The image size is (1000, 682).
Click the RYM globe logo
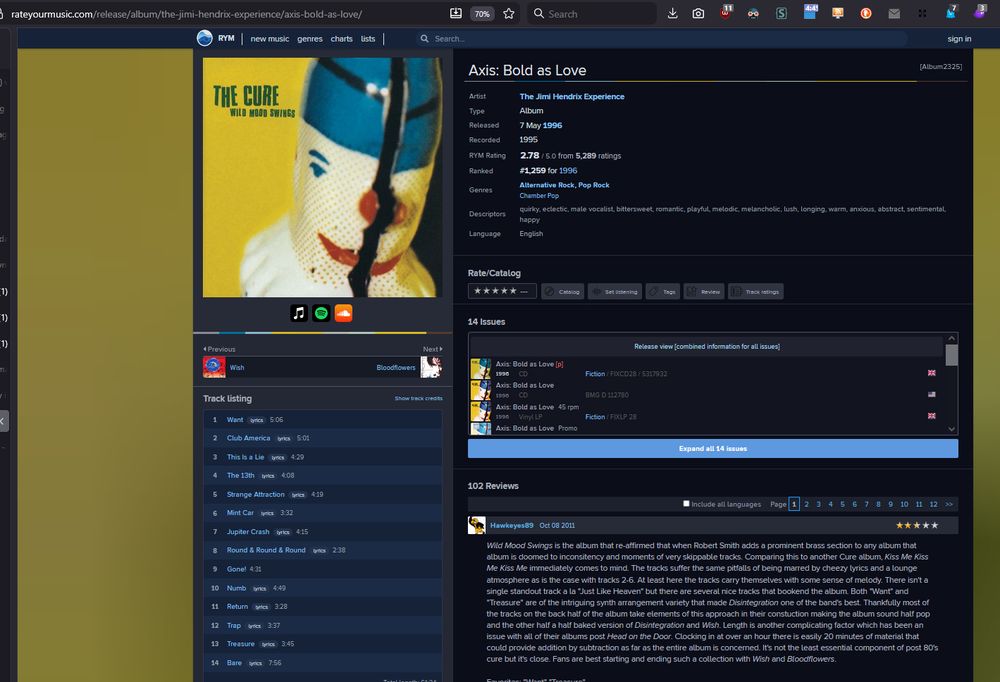pos(205,38)
